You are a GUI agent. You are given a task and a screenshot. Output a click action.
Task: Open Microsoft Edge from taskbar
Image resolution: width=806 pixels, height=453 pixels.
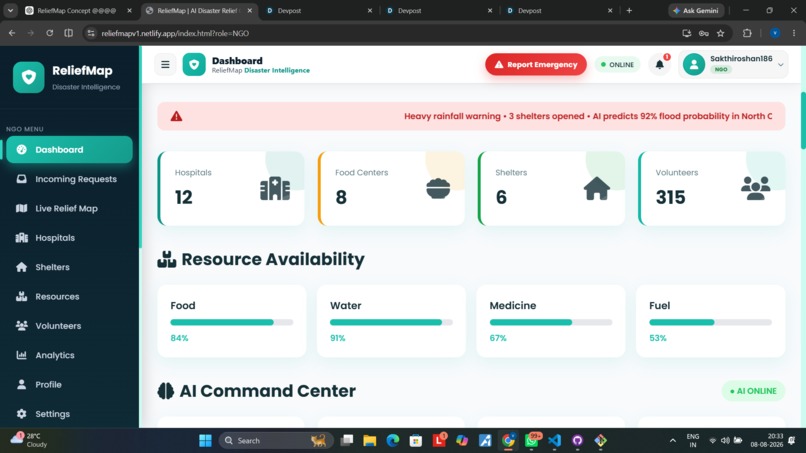(x=393, y=441)
